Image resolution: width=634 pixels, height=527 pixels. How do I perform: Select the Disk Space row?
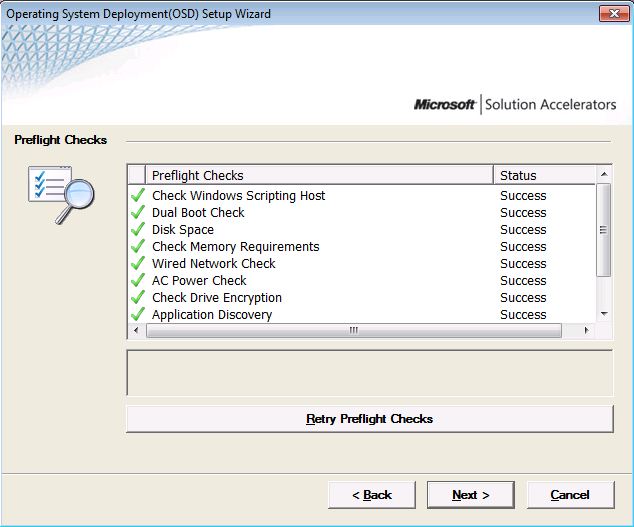[362, 229]
